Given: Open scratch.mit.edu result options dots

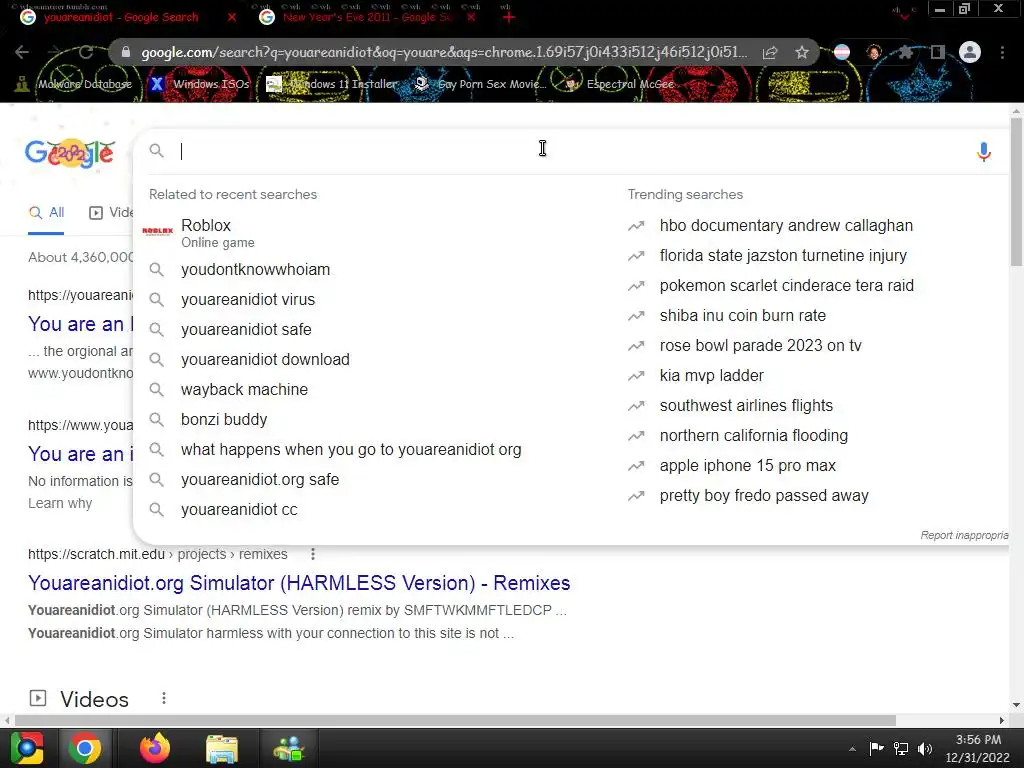Looking at the screenshot, I should coord(313,554).
